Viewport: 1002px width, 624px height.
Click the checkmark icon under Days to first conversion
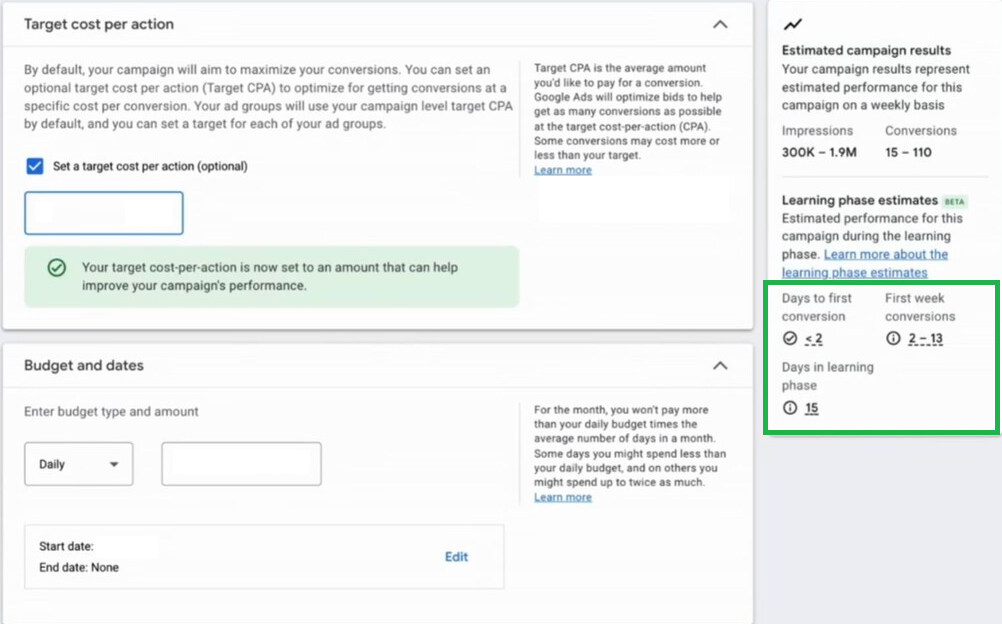(790, 338)
